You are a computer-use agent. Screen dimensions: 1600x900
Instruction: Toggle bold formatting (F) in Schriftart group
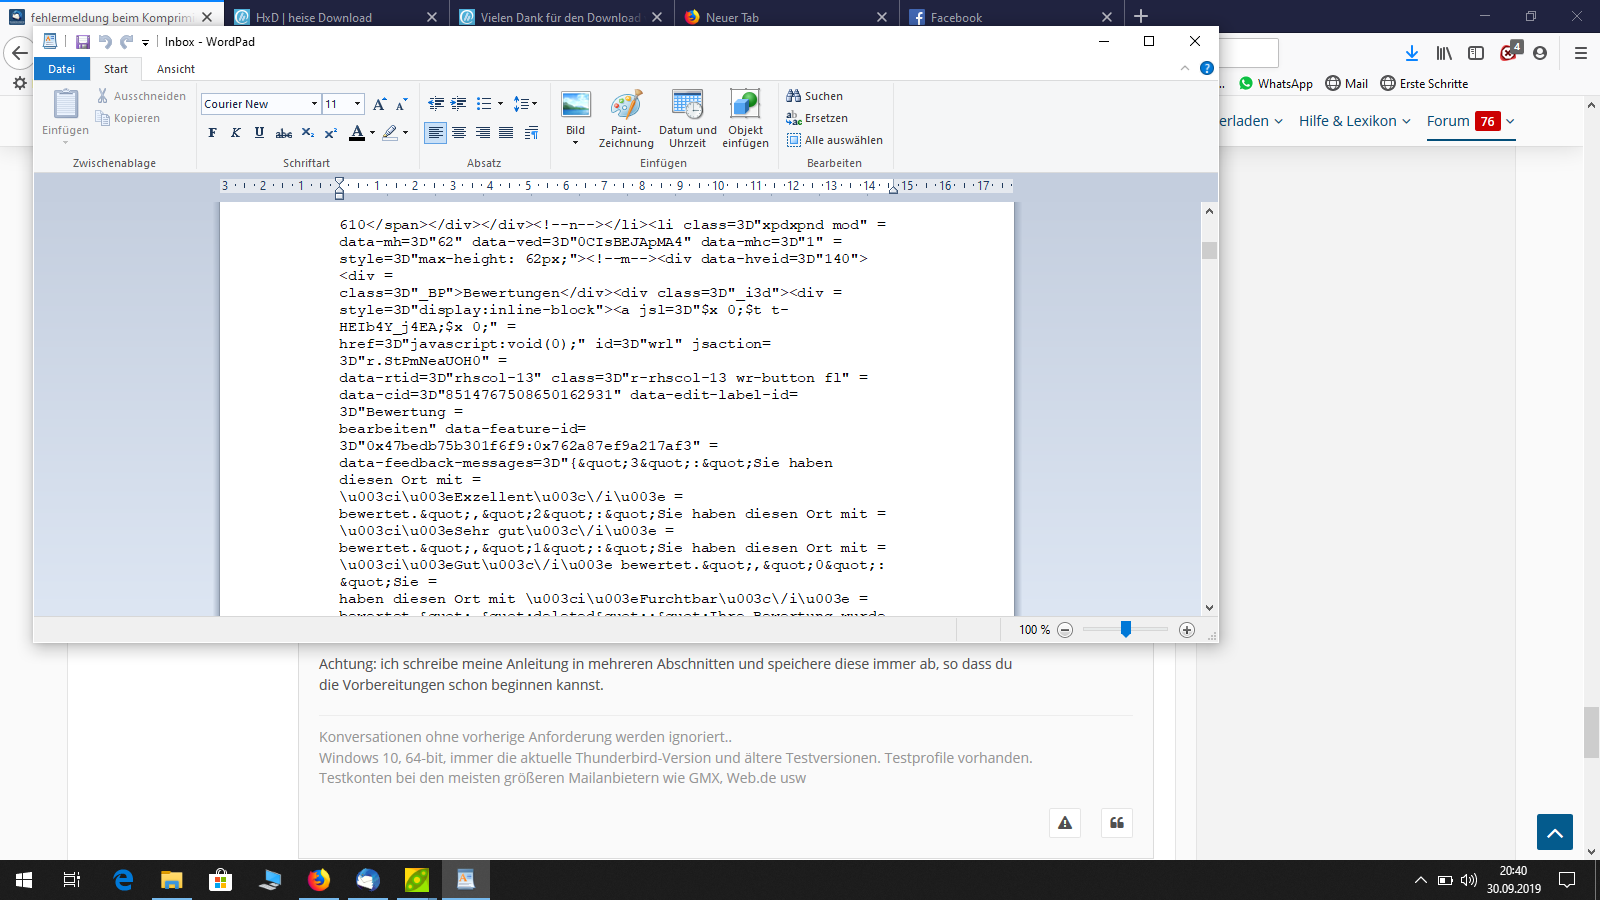212,133
